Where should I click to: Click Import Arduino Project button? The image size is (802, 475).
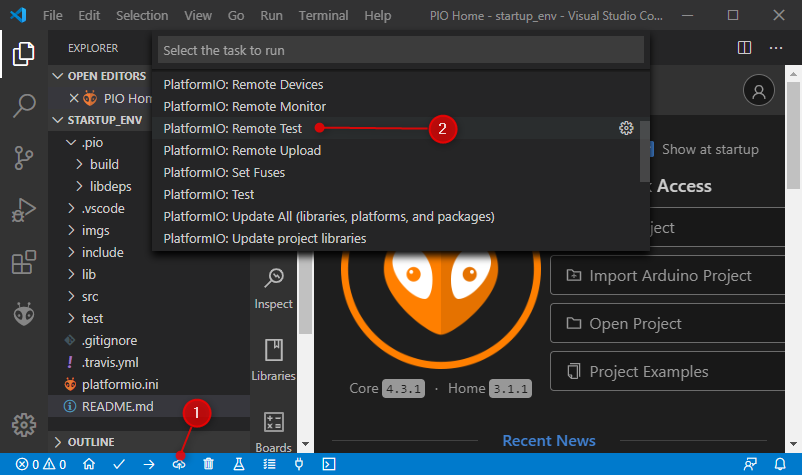coord(667,276)
